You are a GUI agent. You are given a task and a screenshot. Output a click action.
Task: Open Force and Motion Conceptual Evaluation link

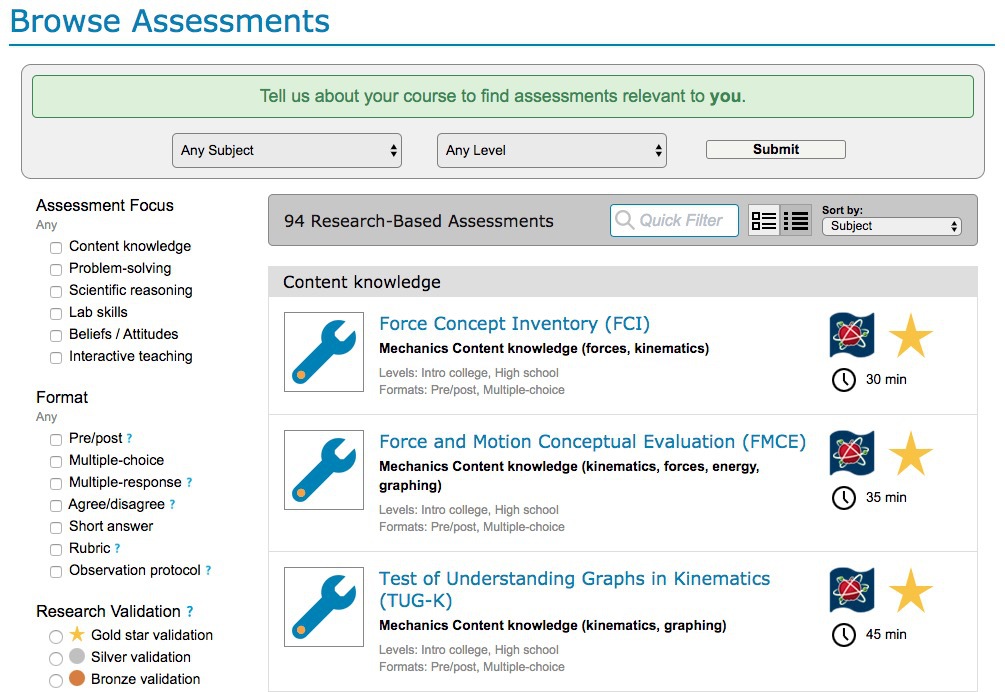[x=592, y=441]
